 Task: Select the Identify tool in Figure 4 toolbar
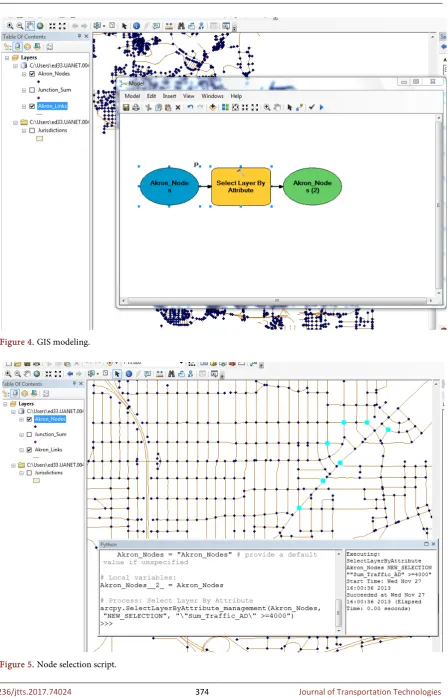pos(136,26)
